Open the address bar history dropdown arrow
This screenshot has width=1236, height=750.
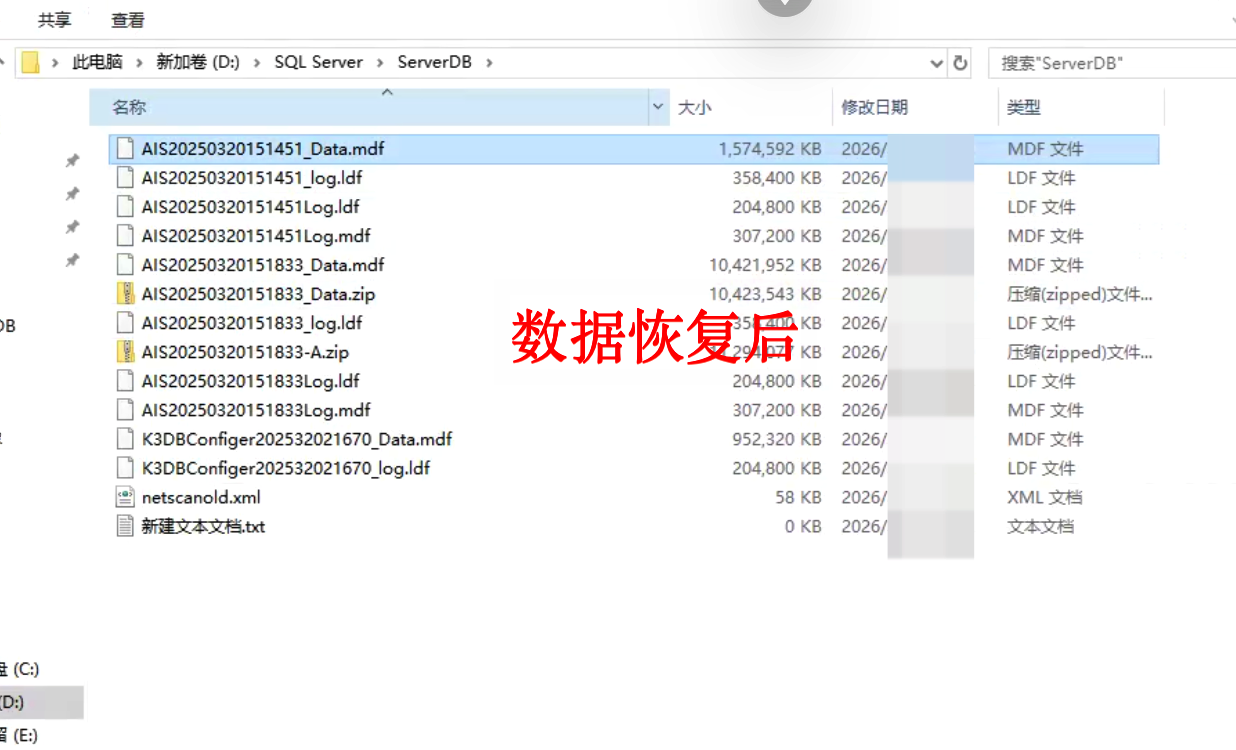point(937,63)
